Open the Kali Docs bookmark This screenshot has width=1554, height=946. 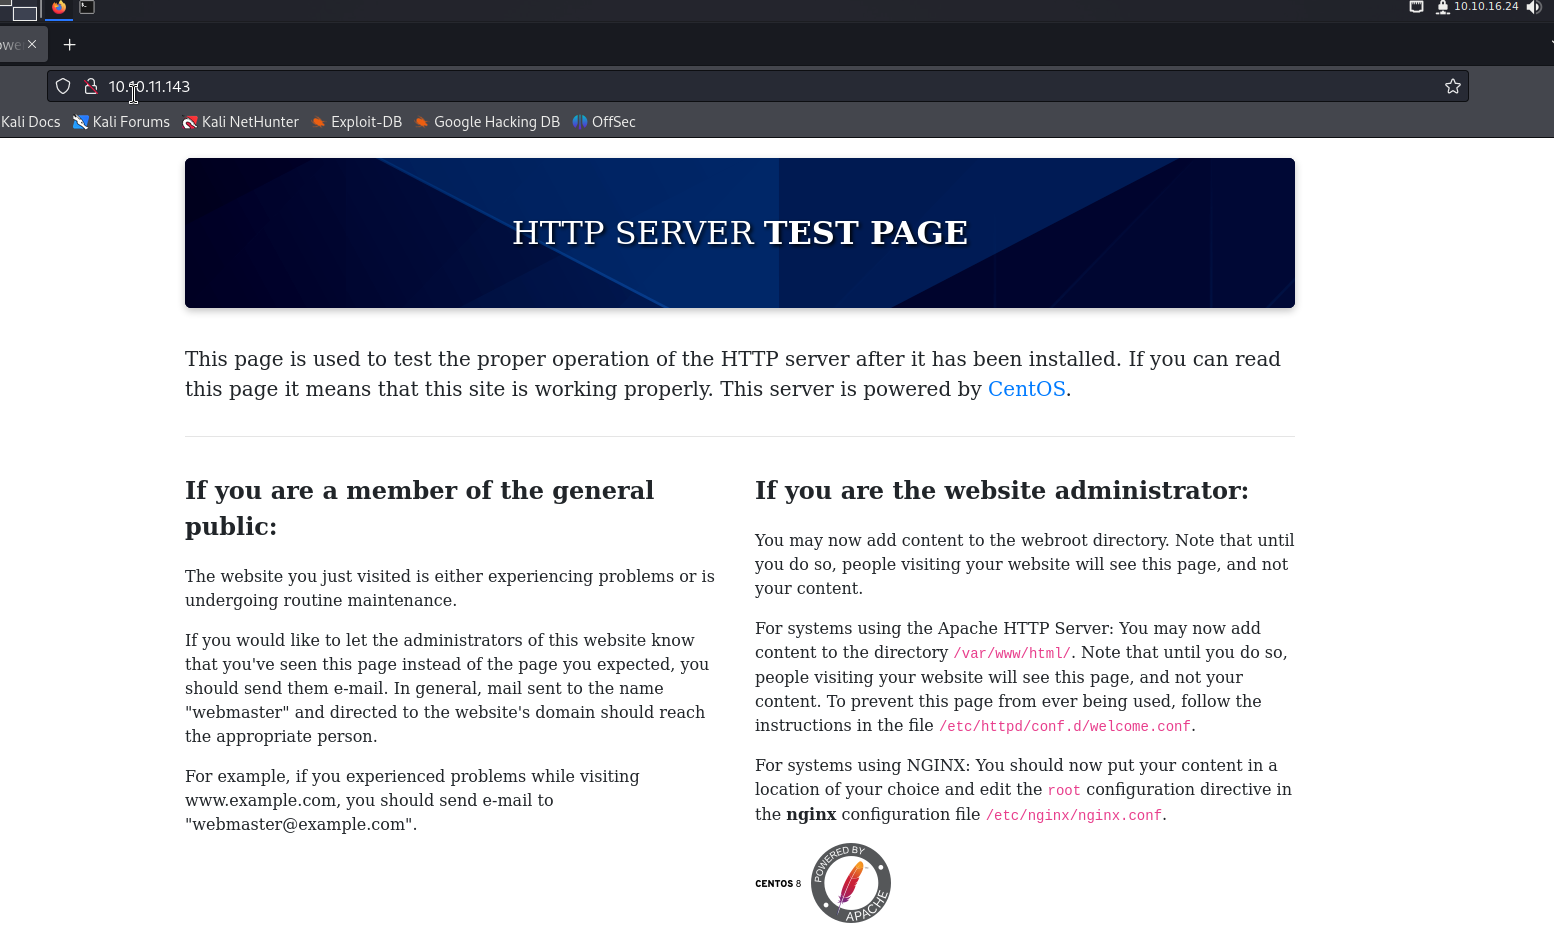pos(30,122)
